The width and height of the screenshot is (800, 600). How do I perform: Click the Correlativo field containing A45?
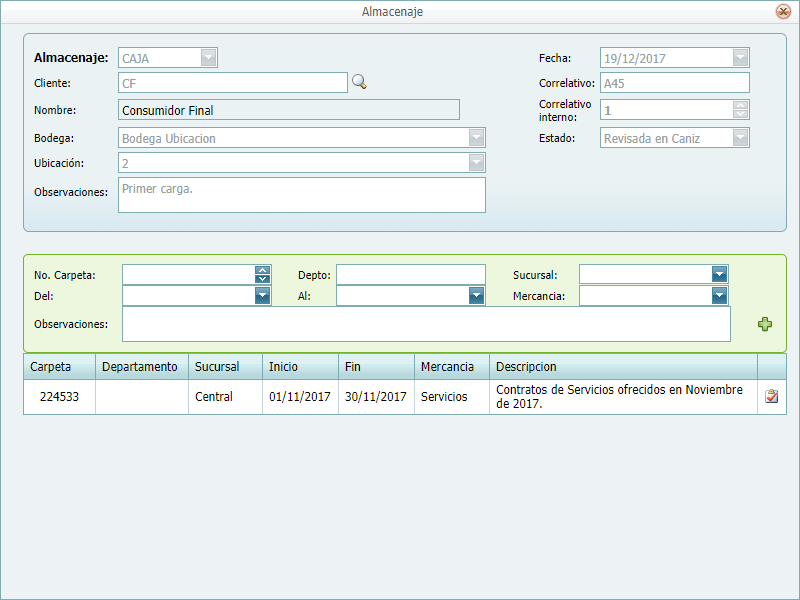pyautogui.click(x=674, y=83)
